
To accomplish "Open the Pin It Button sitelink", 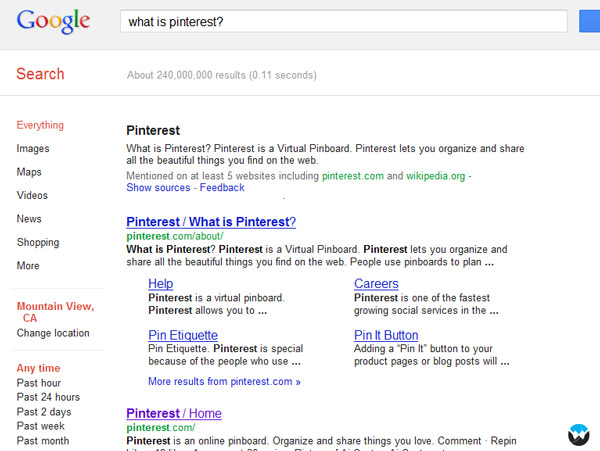I will tap(386, 335).
